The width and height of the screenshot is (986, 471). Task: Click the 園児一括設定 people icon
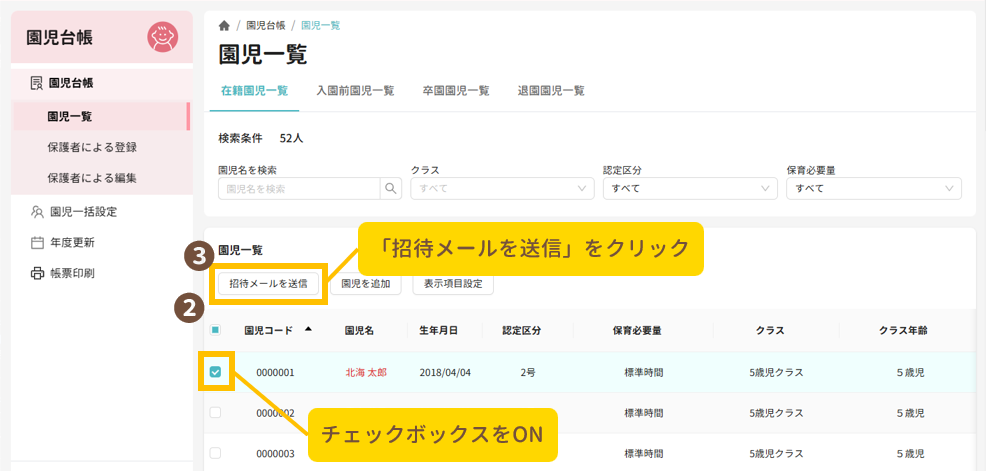pyautogui.click(x=36, y=211)
